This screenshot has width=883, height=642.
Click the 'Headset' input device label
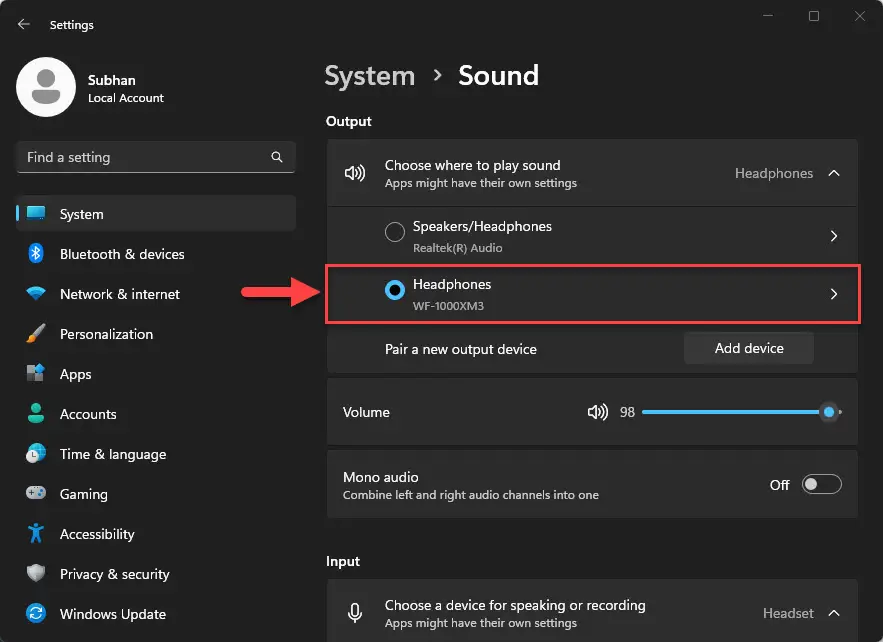click(788, 613)
